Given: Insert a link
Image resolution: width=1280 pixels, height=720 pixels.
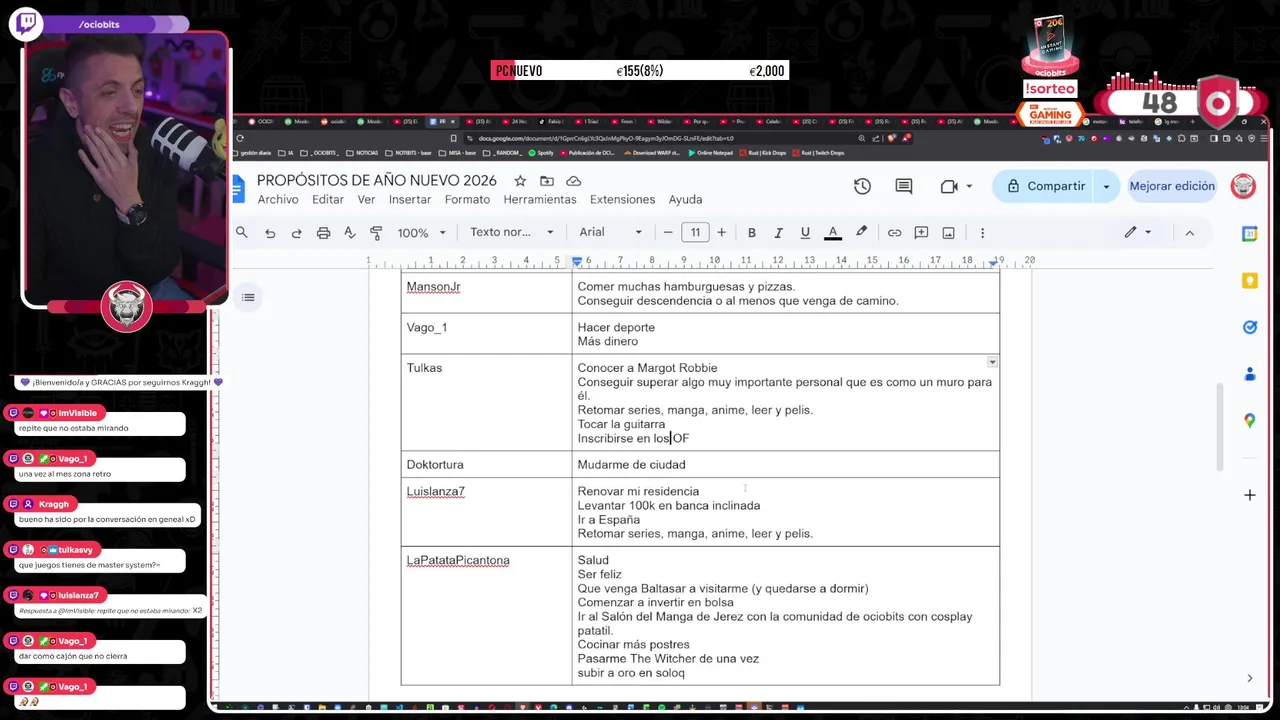Looking at the screenshot, I should click(x=894, y=232).
